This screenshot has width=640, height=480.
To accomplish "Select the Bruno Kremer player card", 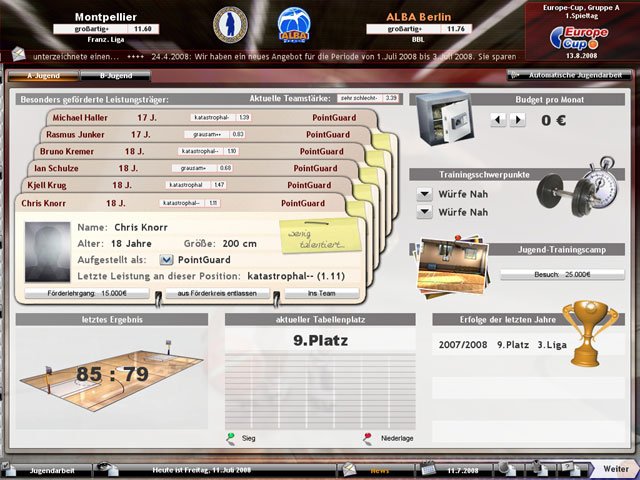I will coord(199,151).
